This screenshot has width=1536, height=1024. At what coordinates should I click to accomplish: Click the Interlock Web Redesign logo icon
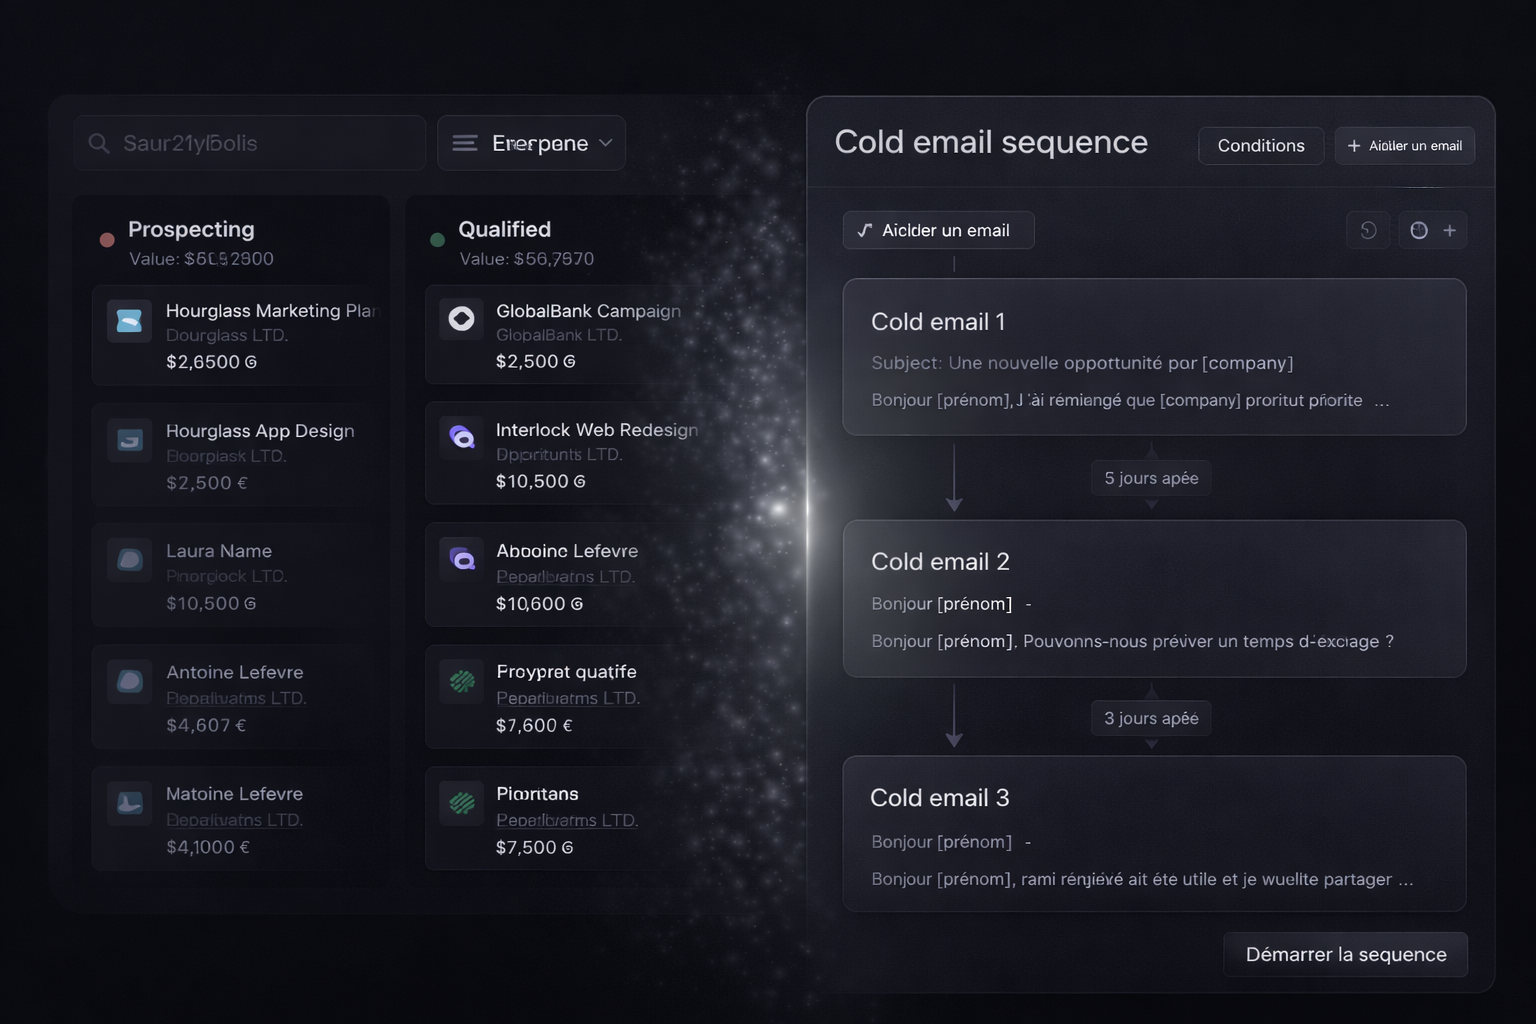tap(461, 437)
